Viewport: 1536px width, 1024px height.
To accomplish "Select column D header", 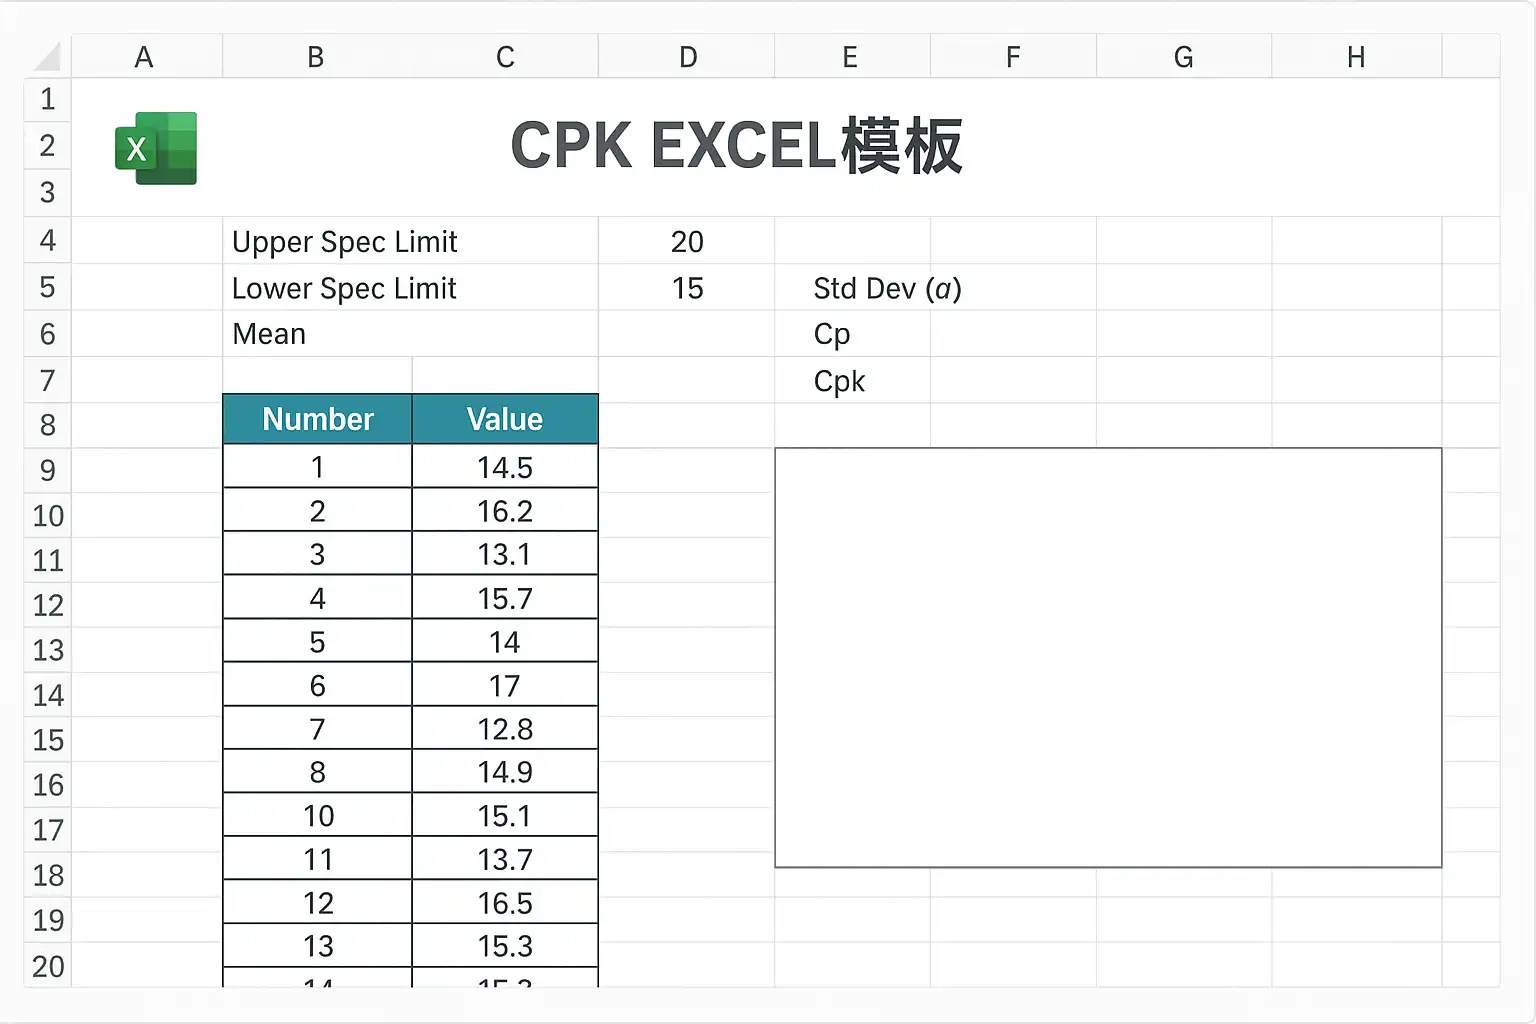I will (687, 57).
